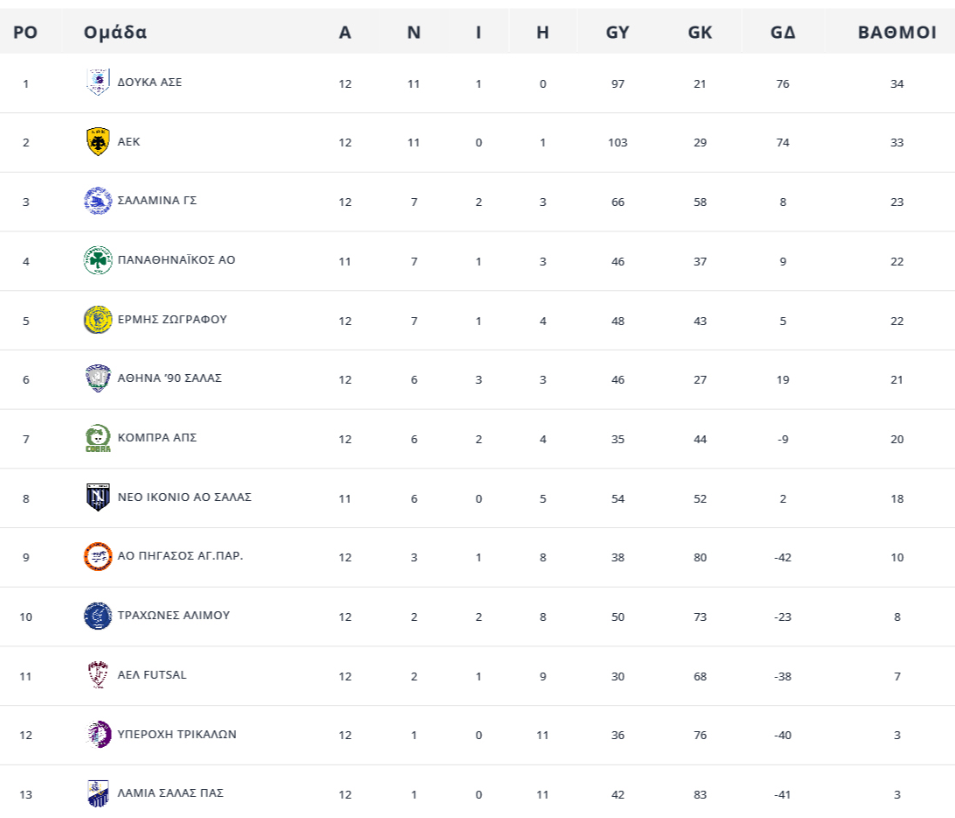Click the ΔΟΥΚΑ ΑΣΕ team crest
955x818 pixels.
coord(98,82)
